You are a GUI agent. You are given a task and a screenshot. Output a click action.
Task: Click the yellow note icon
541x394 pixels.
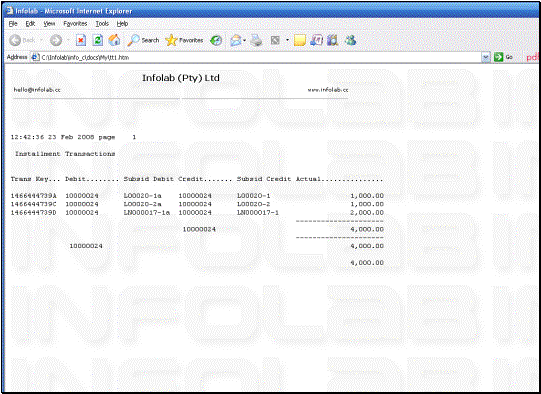(x=300, y=41)
